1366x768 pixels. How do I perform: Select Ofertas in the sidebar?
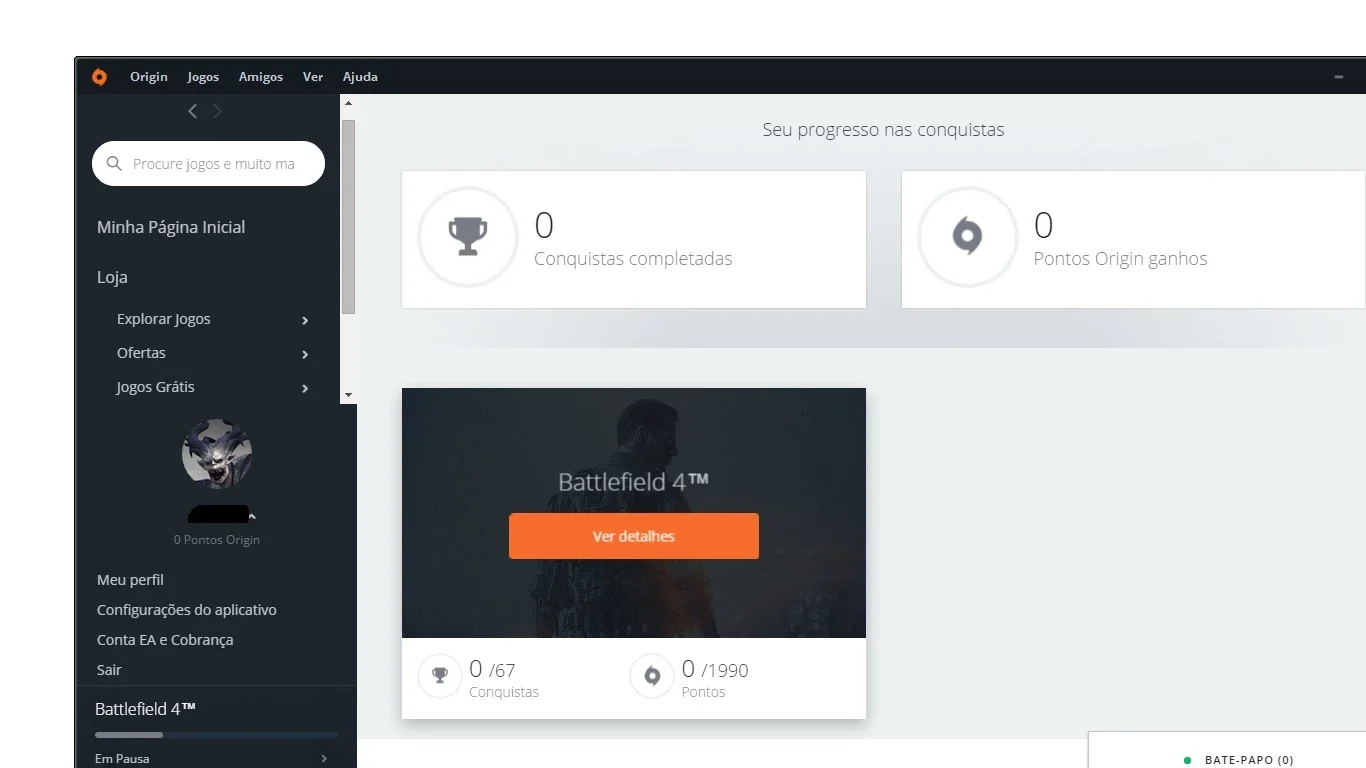(141, 353)
